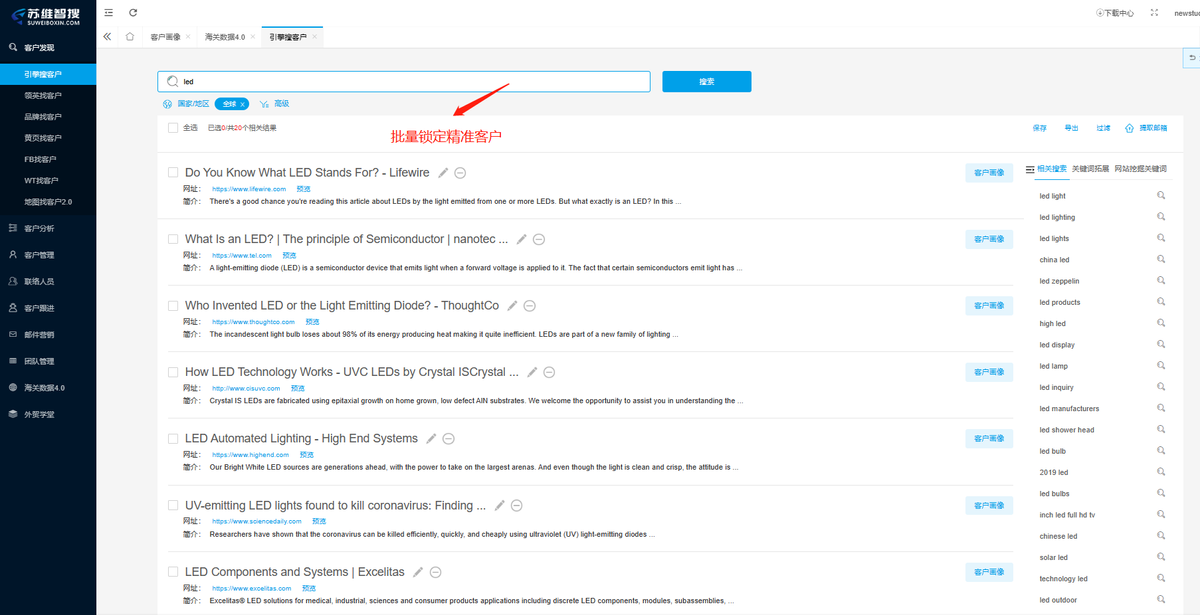Exclude the ThoughtCo result via minus icon
The height and width of the screenshot is (615, 1200).
pos(530,306)
